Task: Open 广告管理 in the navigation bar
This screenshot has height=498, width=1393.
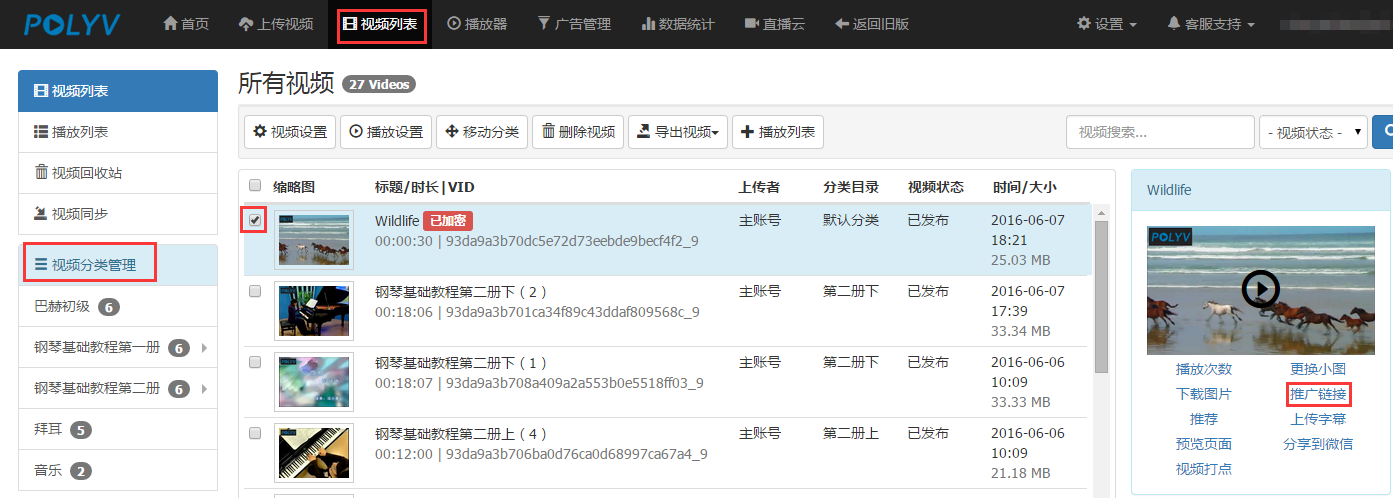Action: (574, 24)
